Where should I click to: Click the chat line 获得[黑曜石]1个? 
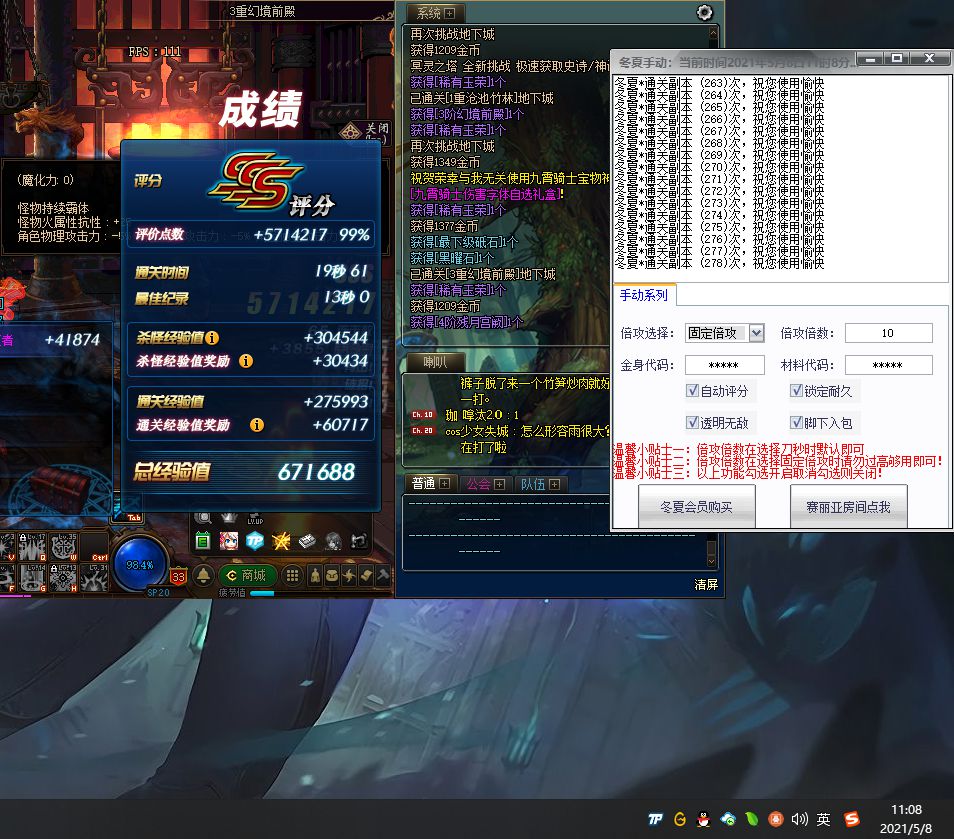click(452, 258)
